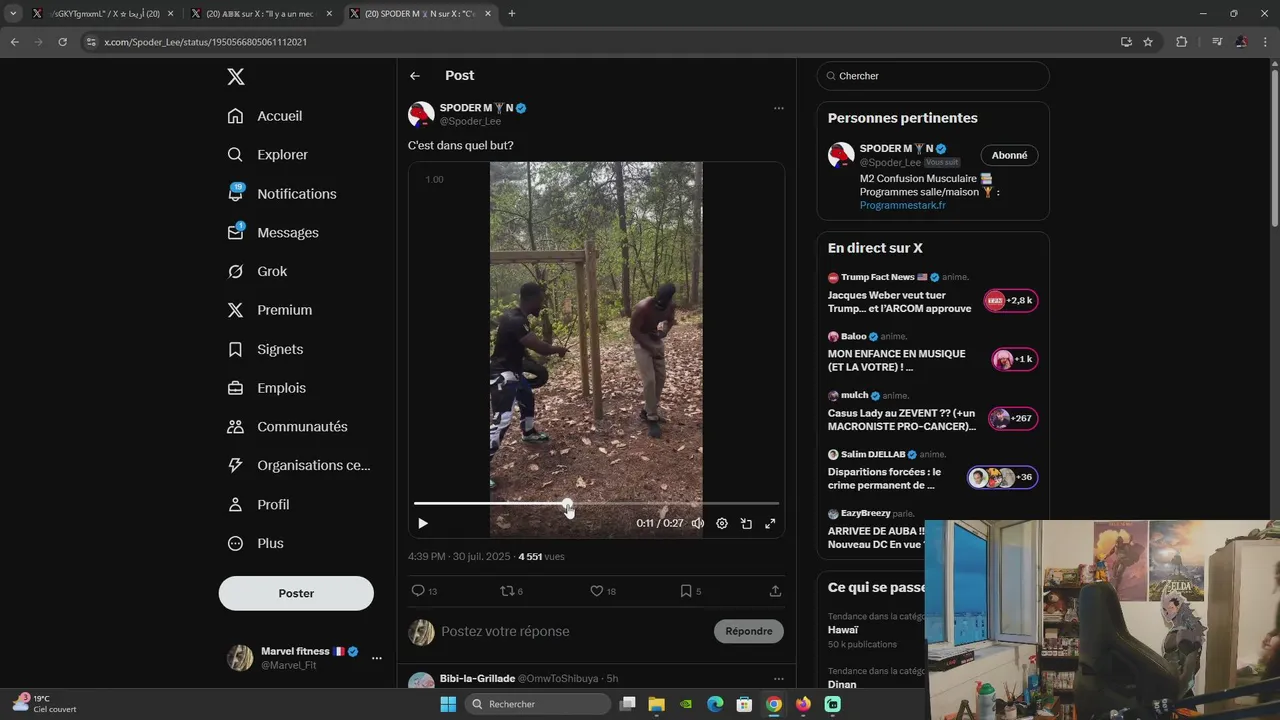This screenshot has height=720, width=1280.
Task: Open Baloo live space
Action: (x=932, y=354)
